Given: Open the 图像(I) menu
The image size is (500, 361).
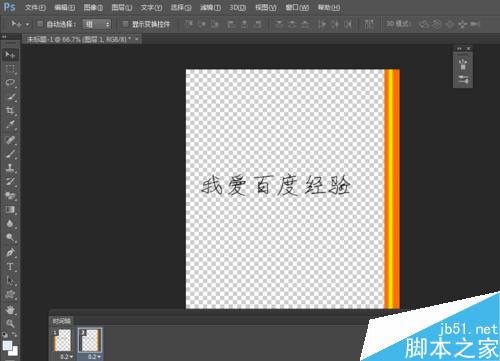Looking at the screenshot, I should point(93,7).
